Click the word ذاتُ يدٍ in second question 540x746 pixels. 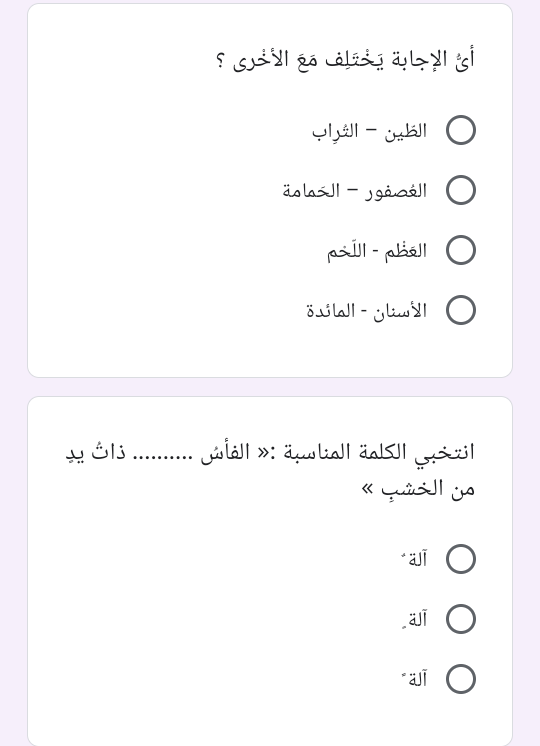[x=96, y=452]
